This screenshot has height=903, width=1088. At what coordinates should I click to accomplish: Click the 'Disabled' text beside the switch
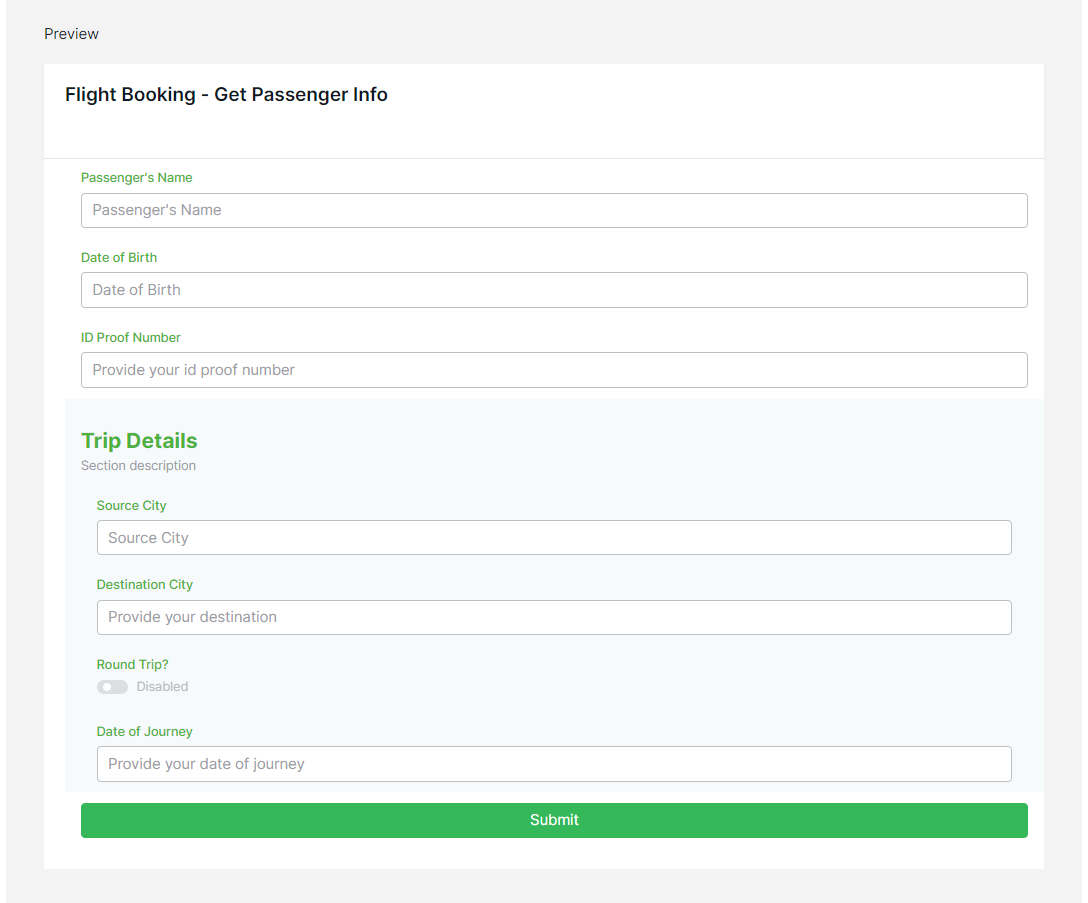pos(162,687)
